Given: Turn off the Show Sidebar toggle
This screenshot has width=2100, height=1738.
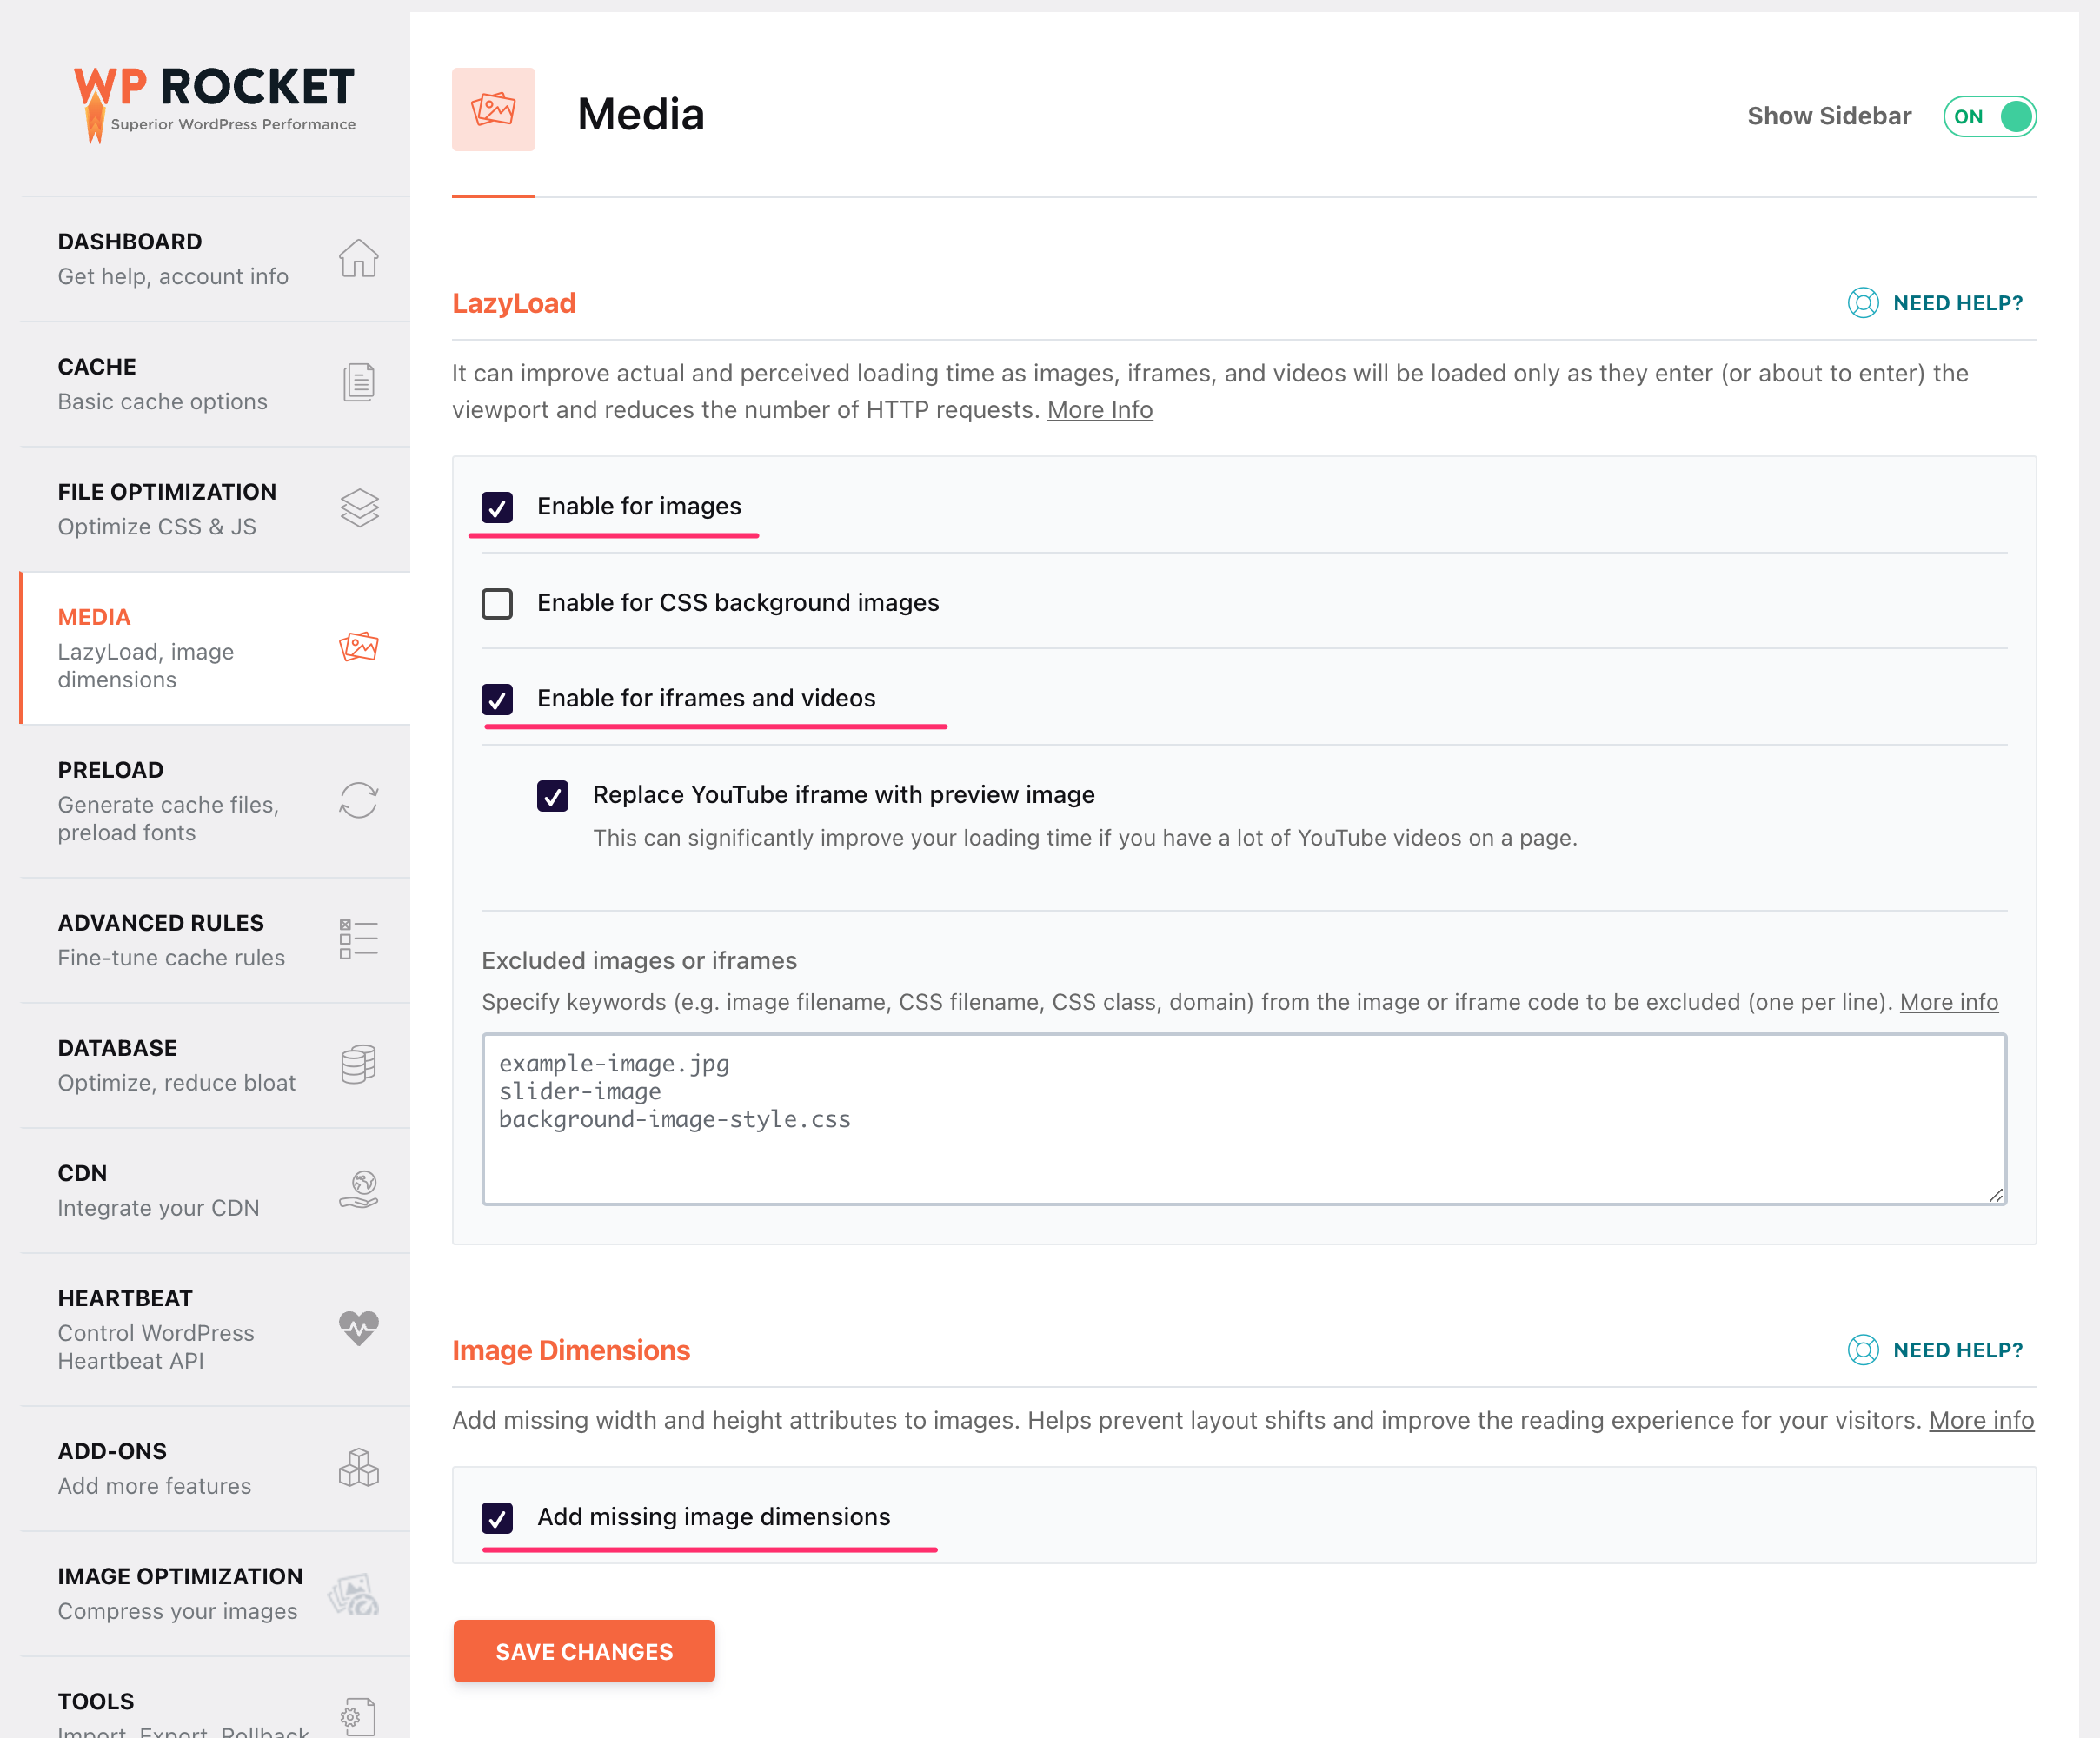Looking at the screenshot, I should (x=1989, y=117).
